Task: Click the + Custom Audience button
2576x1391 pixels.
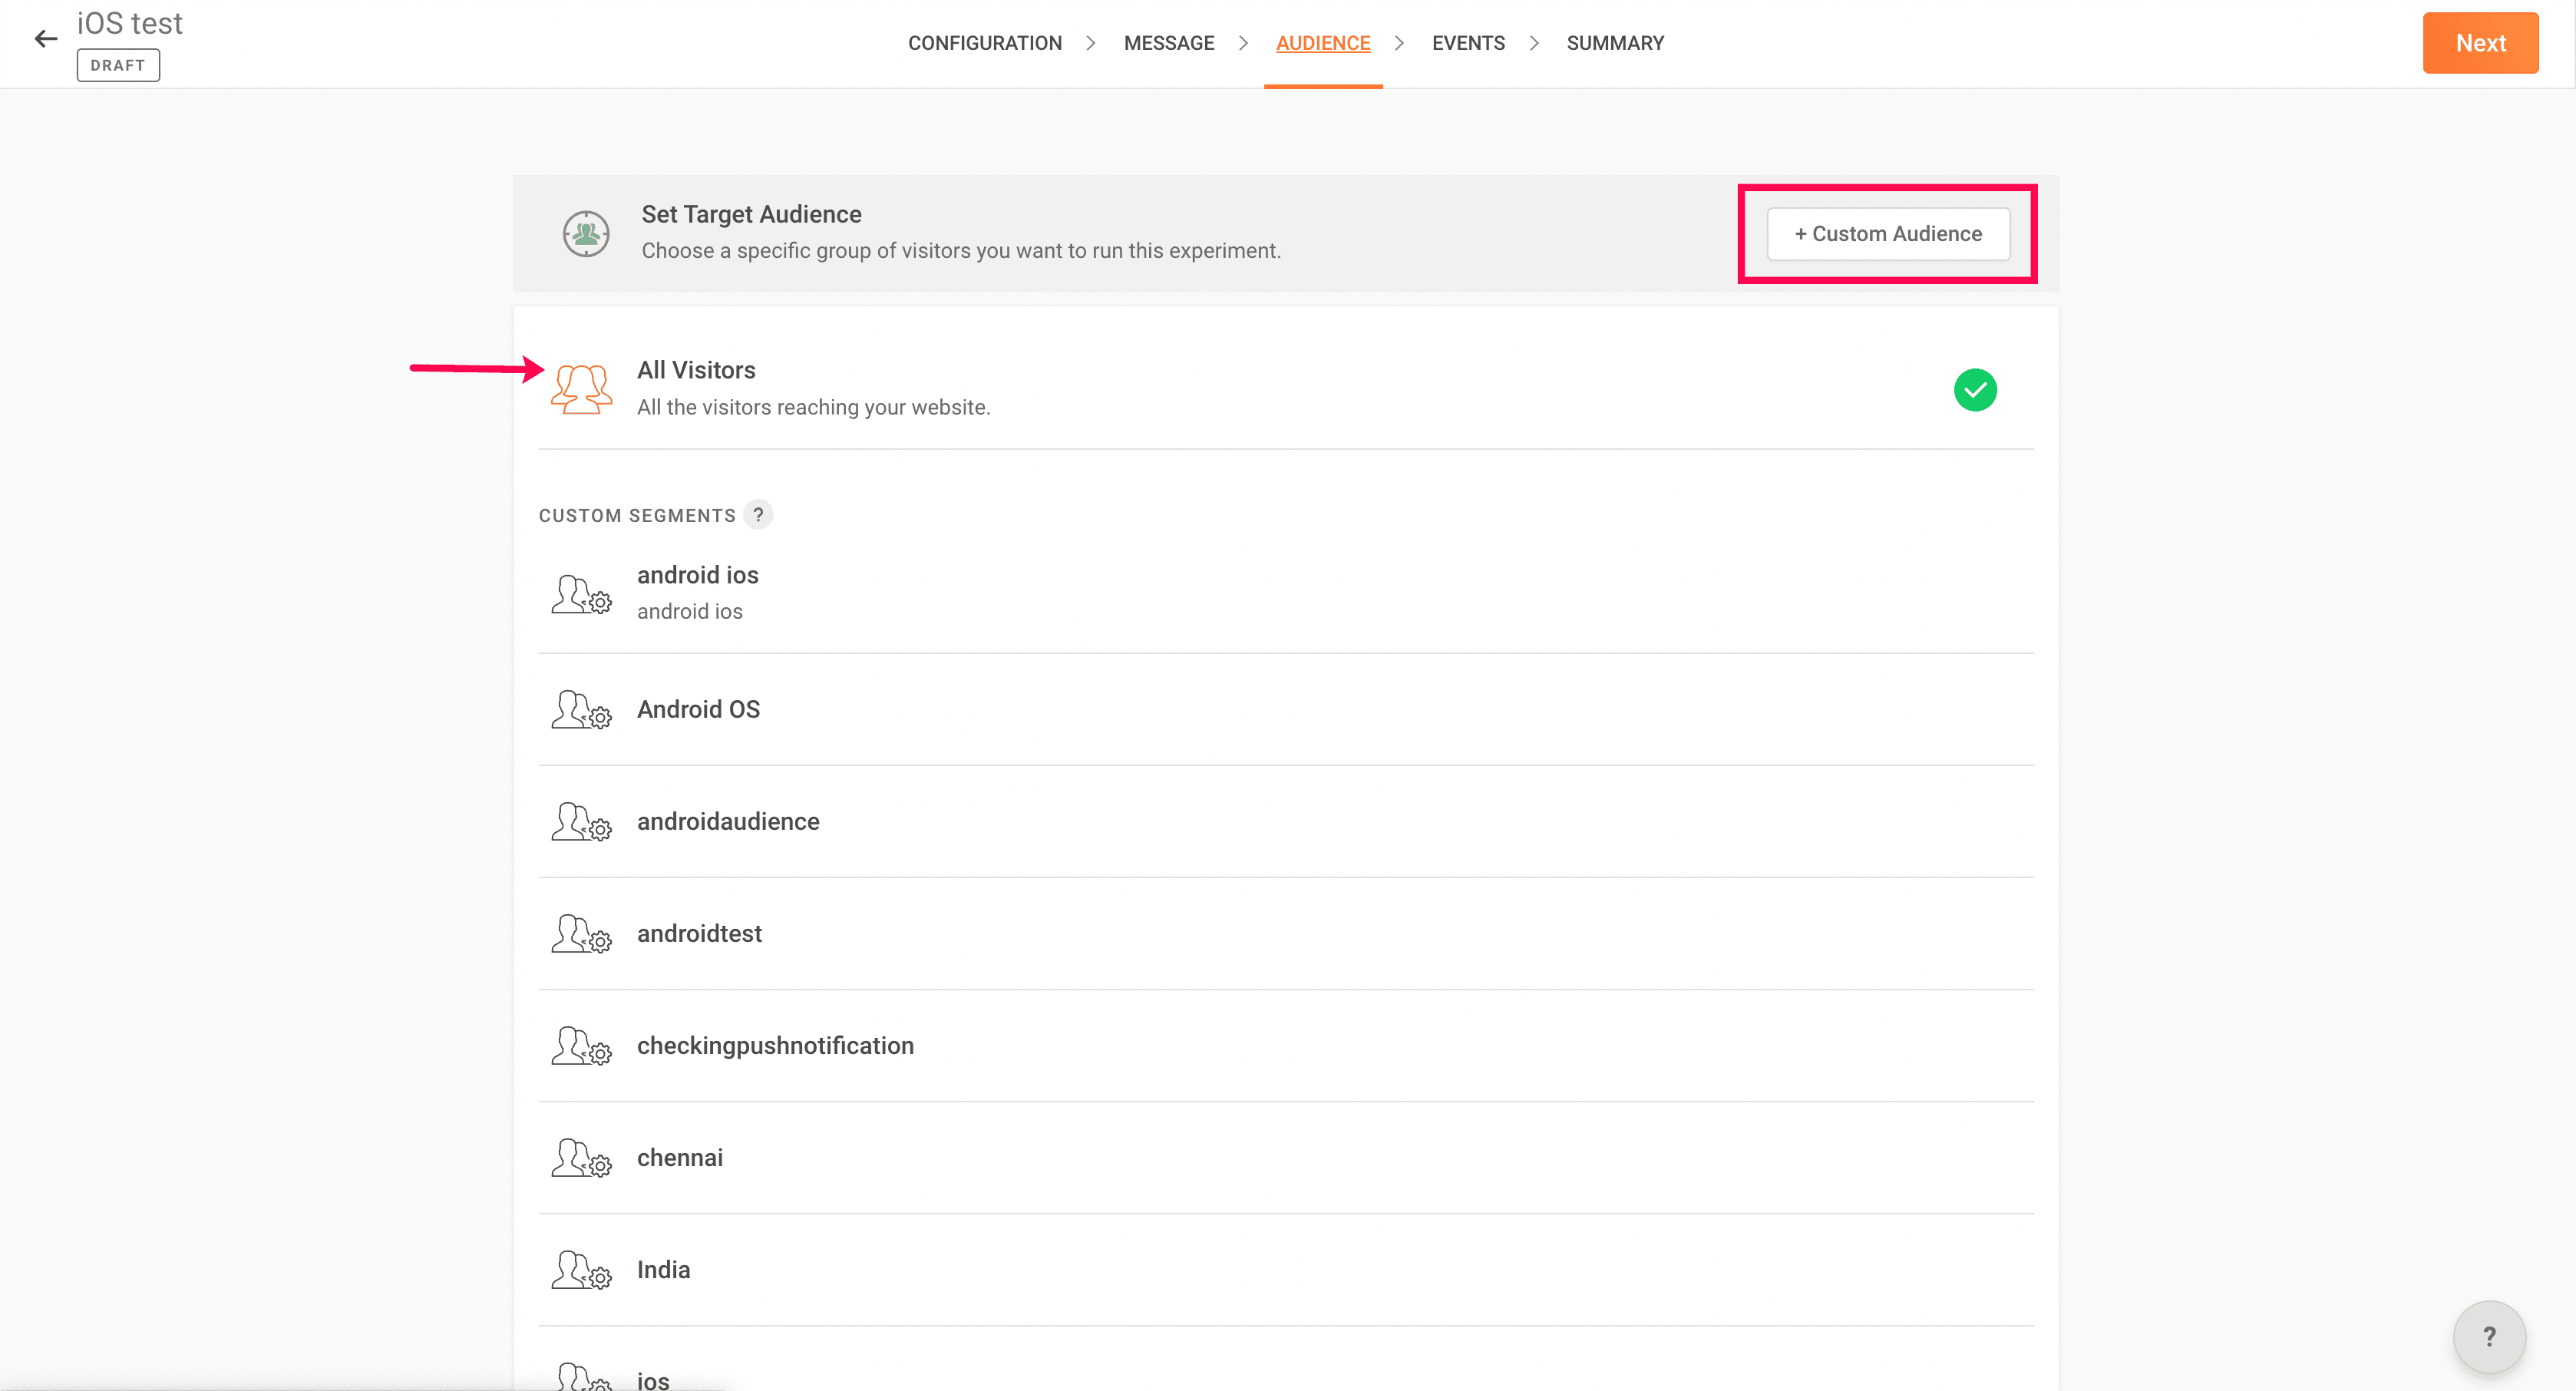Action: pyautogui.click(x=1888, y=234)
